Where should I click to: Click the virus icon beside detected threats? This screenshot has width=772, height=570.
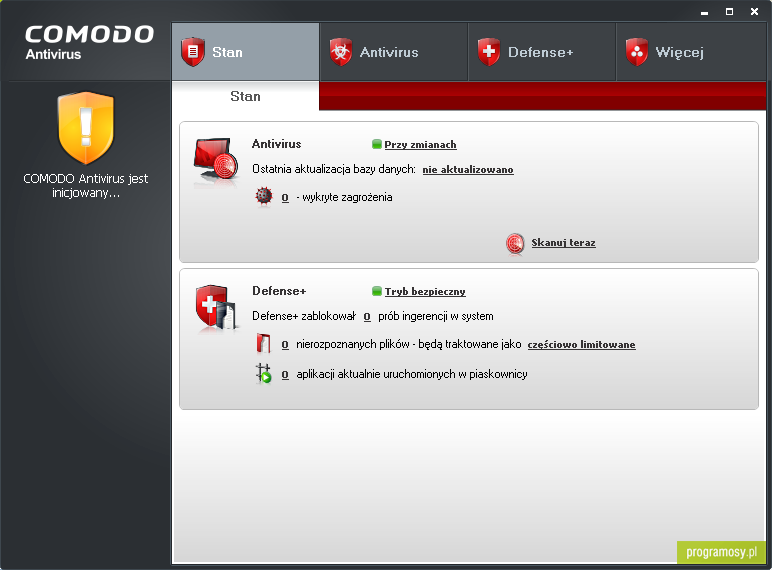coord(264,196)
